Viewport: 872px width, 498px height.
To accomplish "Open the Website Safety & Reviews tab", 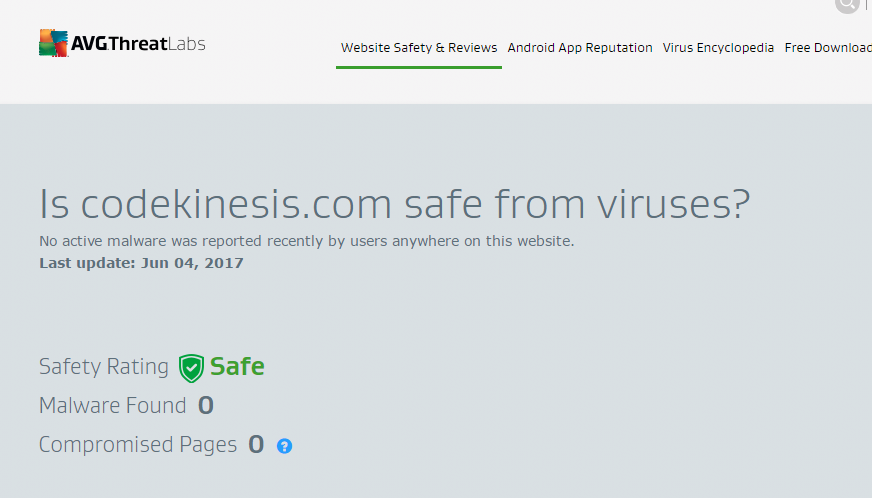I will (x=419, y=48).
